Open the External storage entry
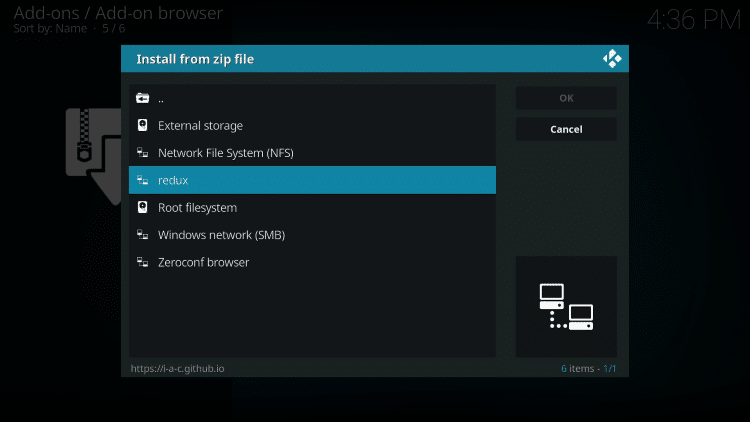 tap(200, 126)
